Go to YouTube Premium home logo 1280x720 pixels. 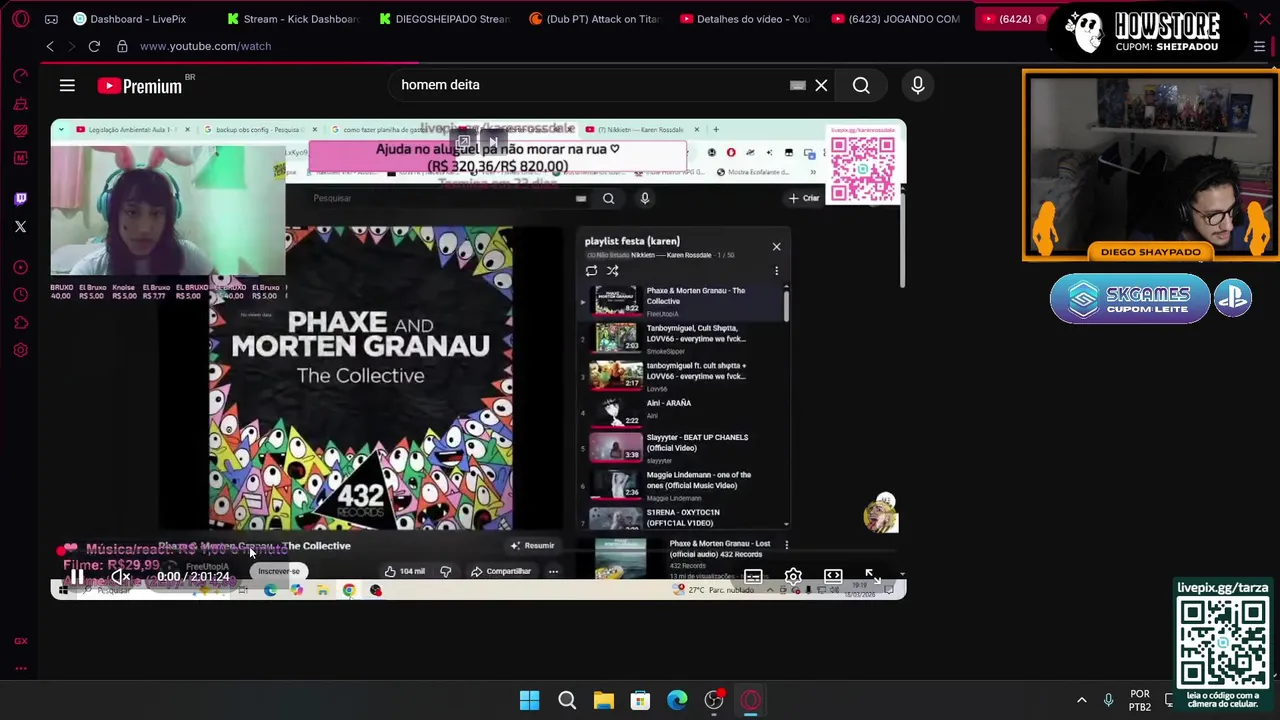[140, 86]
